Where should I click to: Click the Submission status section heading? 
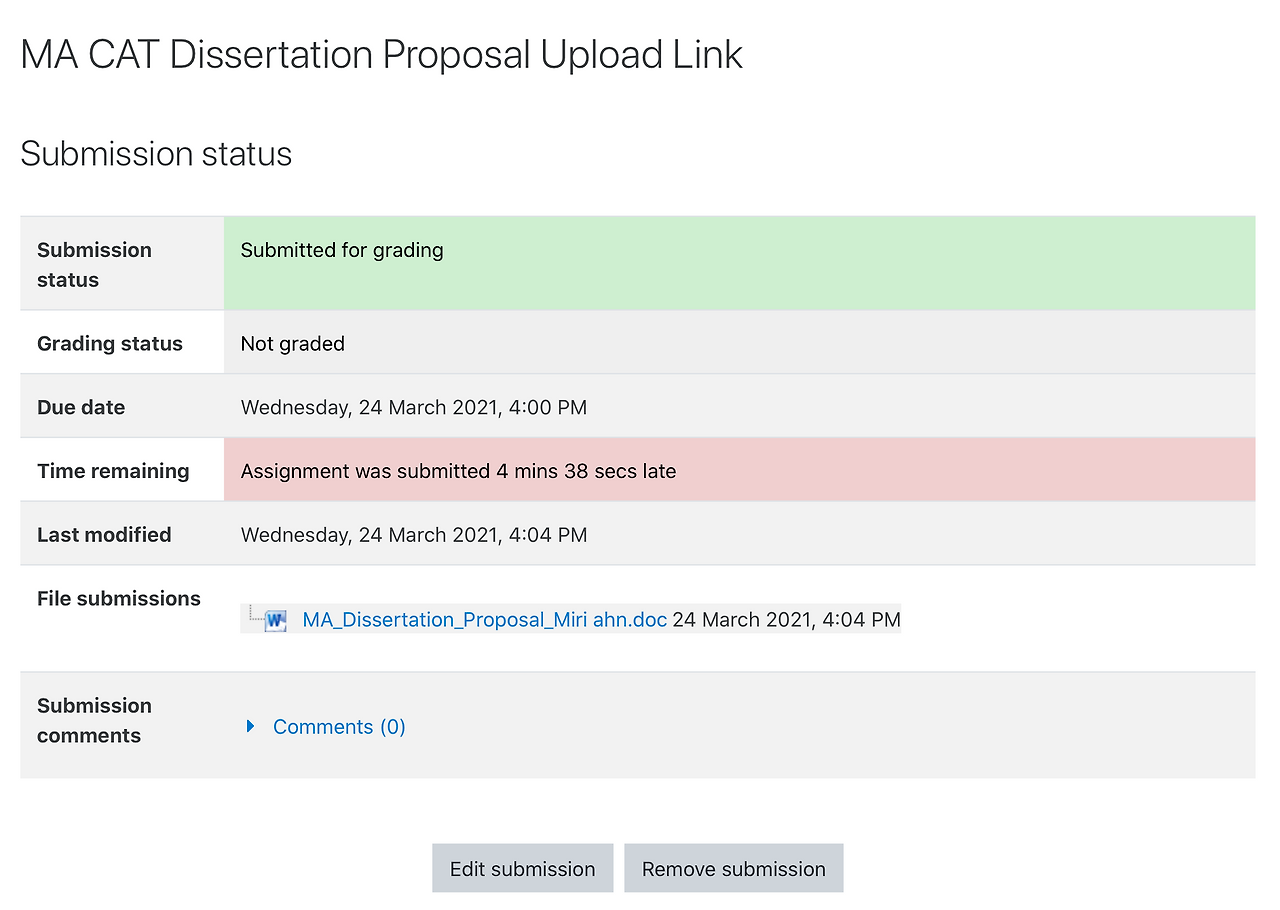(156, 154)
